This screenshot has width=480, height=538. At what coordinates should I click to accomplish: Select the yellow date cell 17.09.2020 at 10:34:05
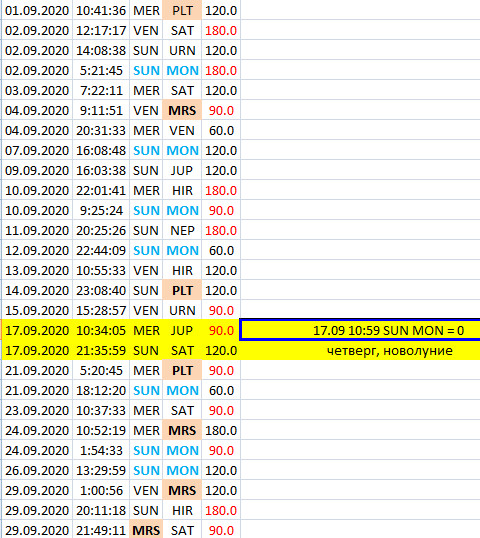coord(37,330)
